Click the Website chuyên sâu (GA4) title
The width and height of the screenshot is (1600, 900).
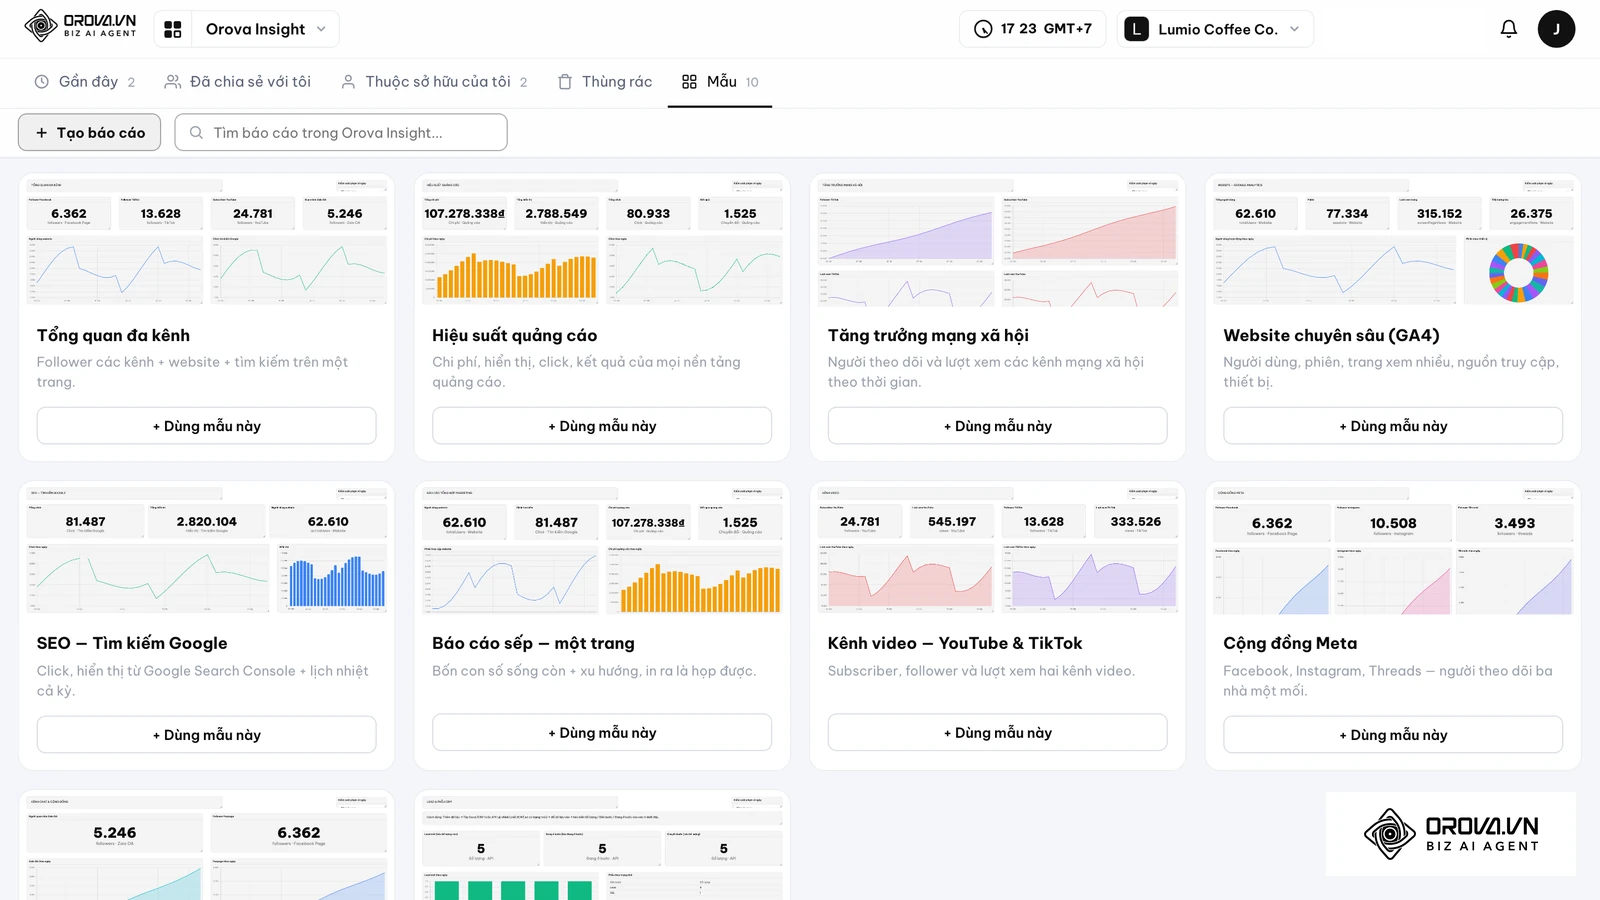click(1331, 335)
